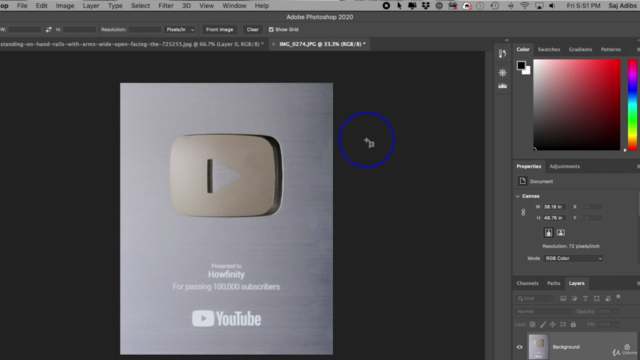This screenshot has height=360, width=640.
Task: Open the Wi-Fi menu bar icon
Action: tap(525, 6)
